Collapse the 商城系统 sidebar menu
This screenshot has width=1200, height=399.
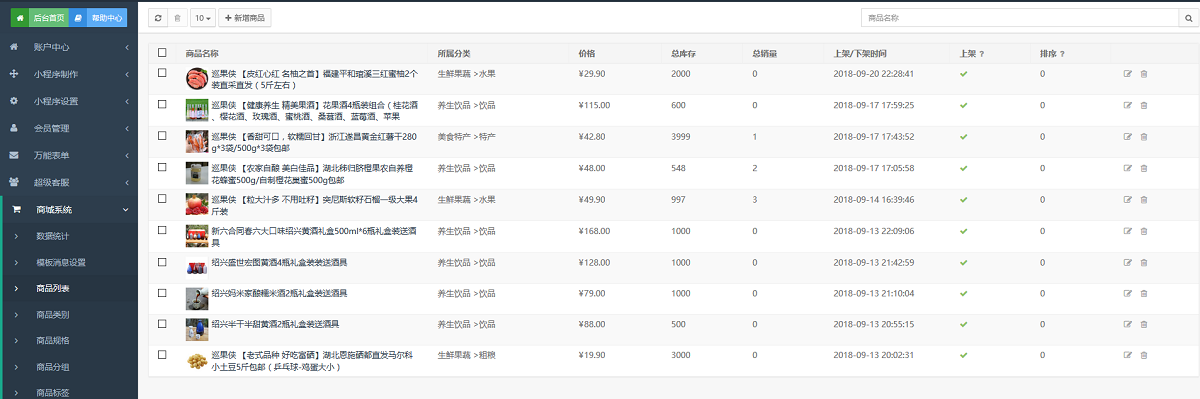[69, 209]
